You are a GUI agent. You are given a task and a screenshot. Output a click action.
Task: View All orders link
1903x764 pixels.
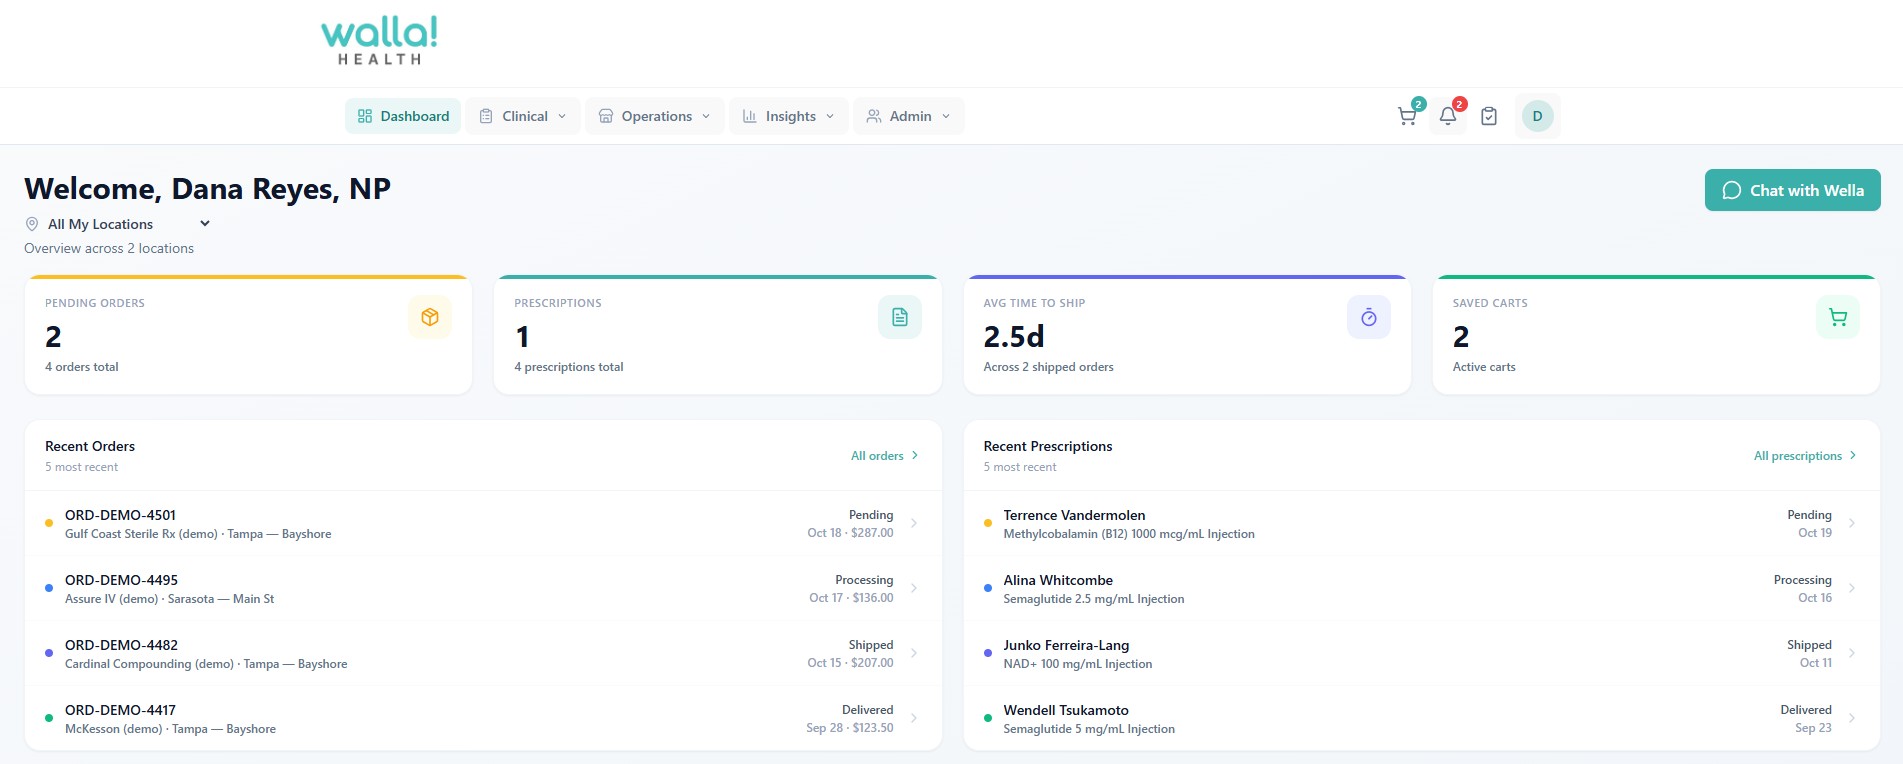[885, 456]
